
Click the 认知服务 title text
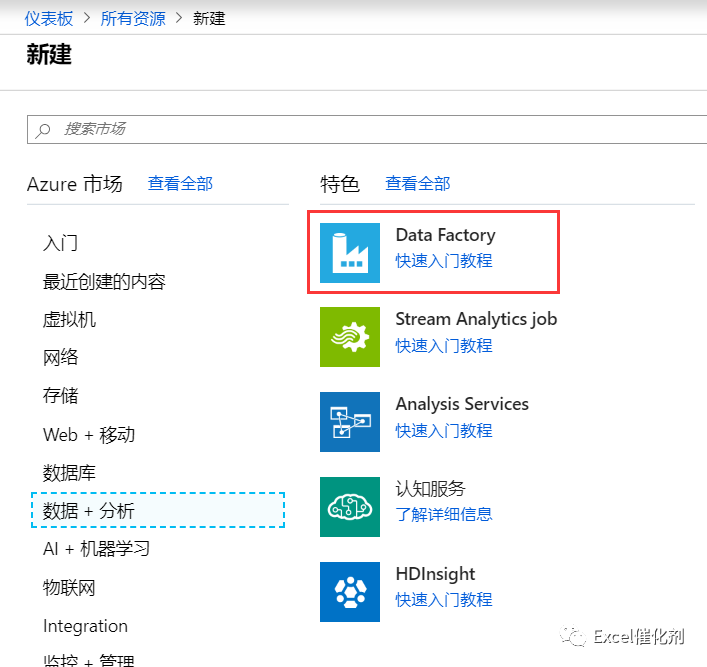430,488
